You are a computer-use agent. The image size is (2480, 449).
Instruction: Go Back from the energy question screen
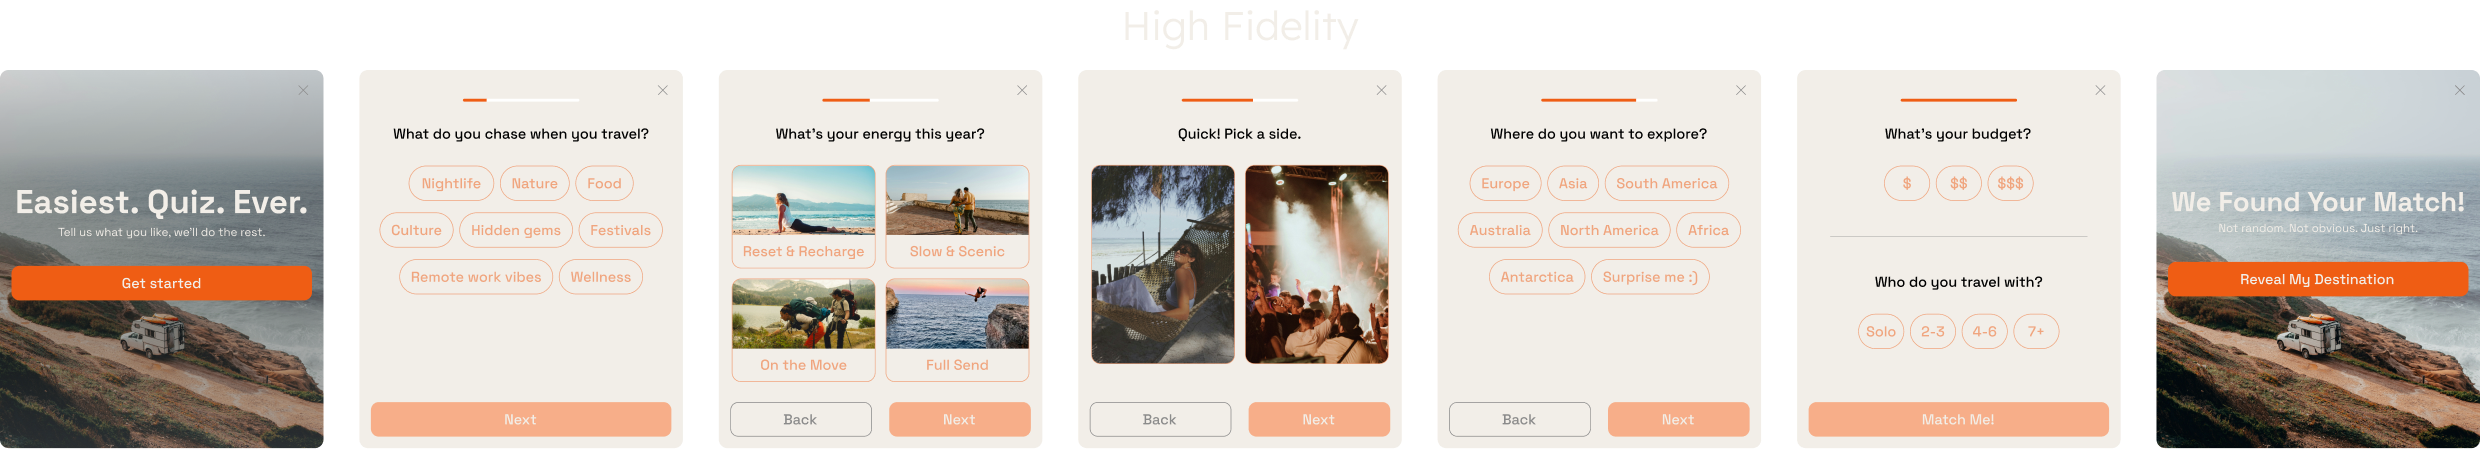pyautogui.click(x=800, y=419)
